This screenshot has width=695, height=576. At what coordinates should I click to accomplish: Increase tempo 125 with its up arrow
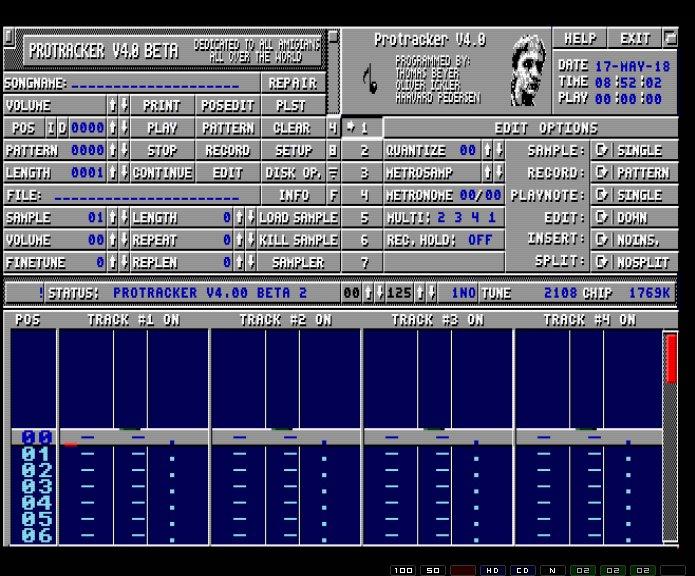pyautogui.click(x=420, y=293)
